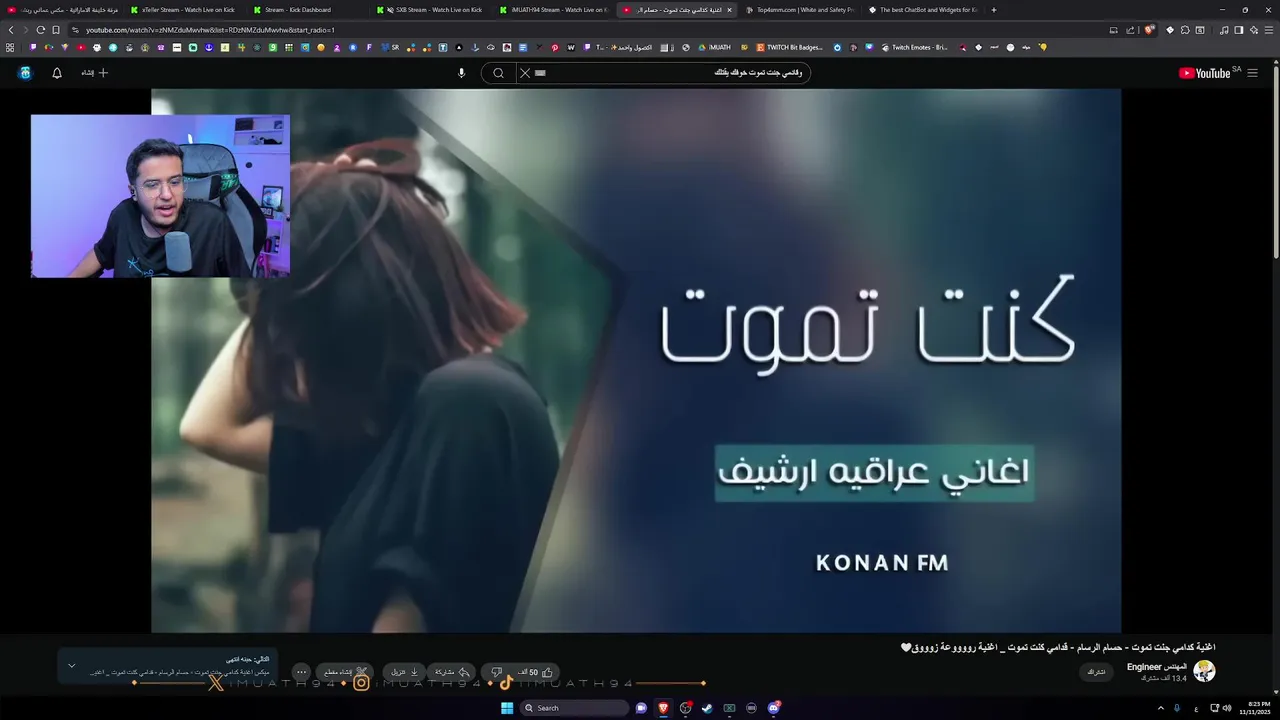
Task: Open the volume control in system tray
Action: tap(1227, 708)
